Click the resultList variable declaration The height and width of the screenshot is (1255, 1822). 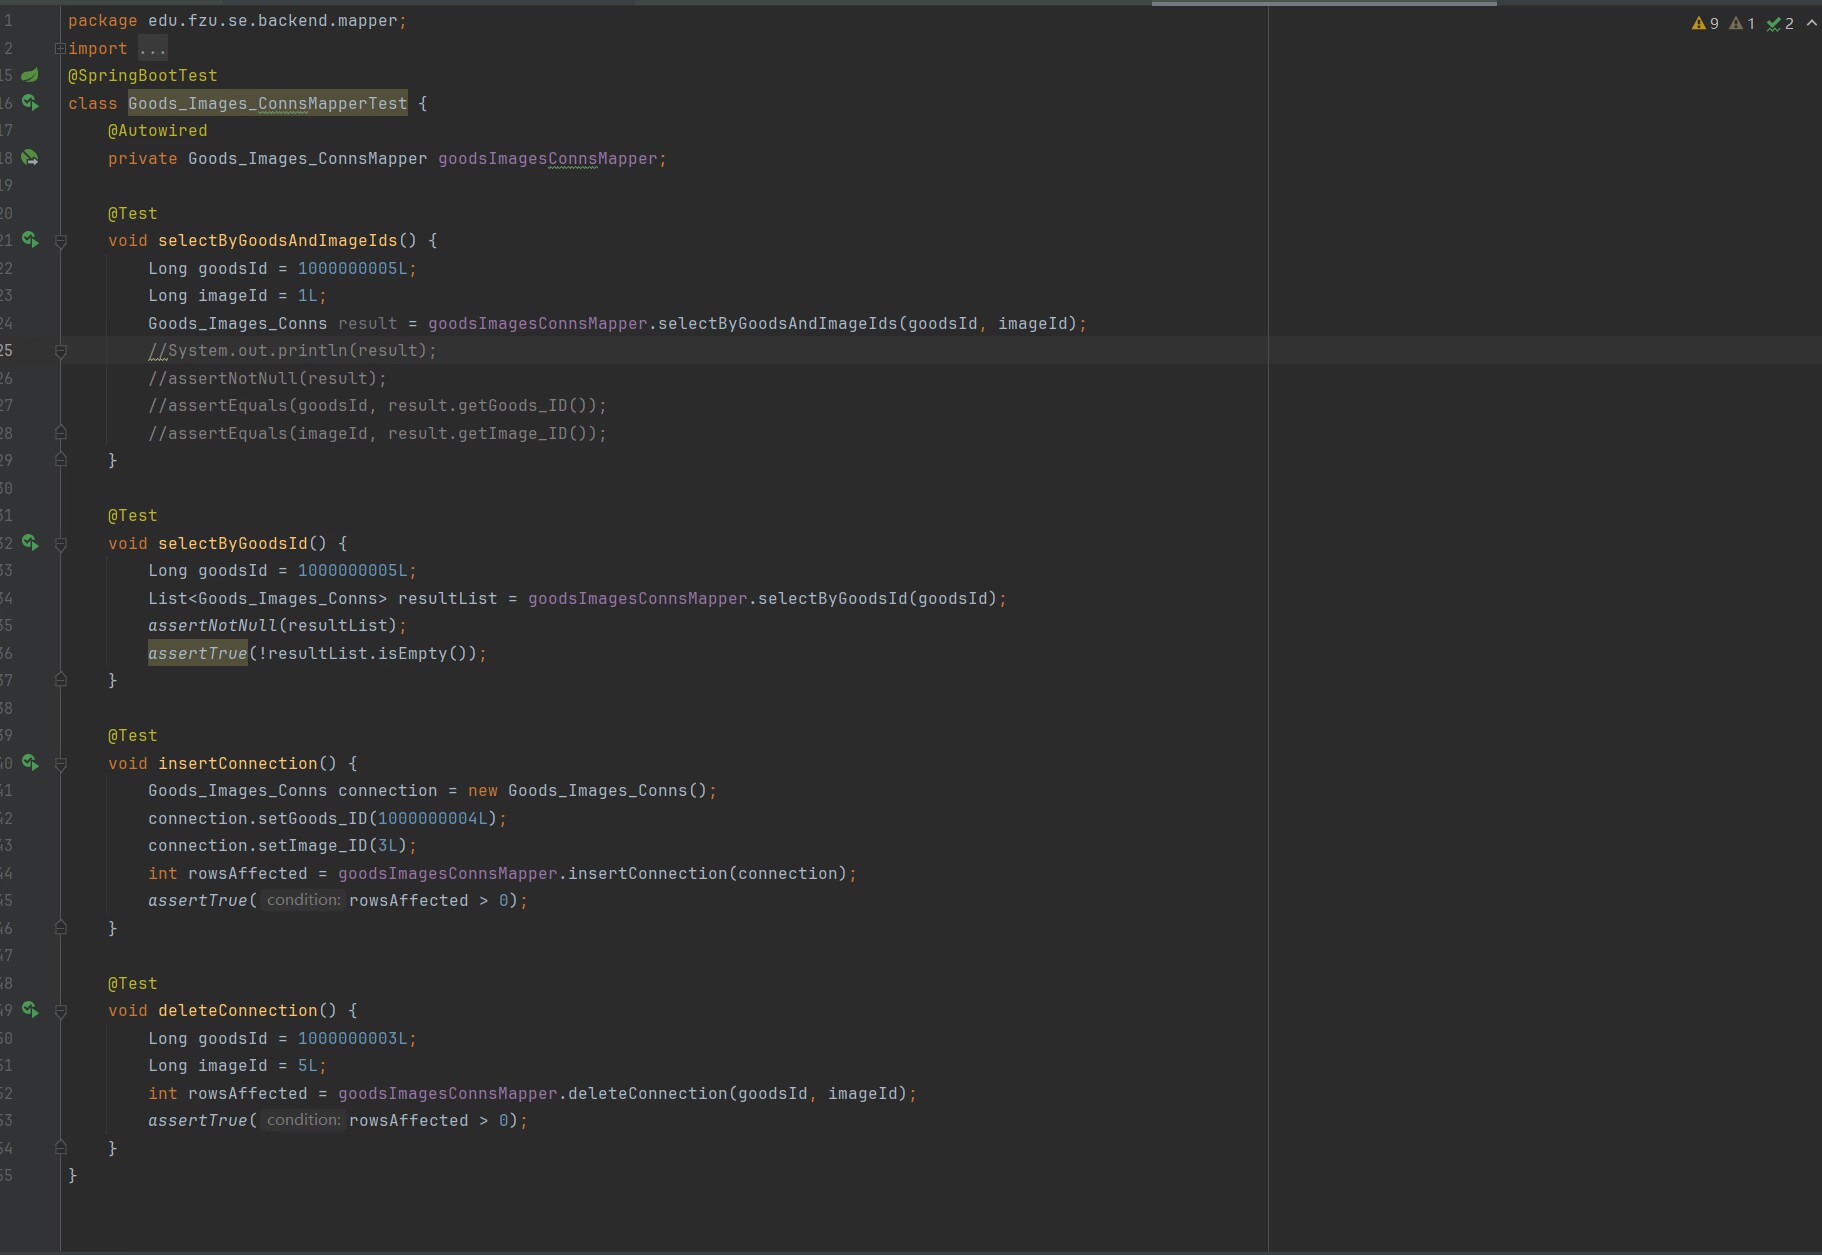447,598
